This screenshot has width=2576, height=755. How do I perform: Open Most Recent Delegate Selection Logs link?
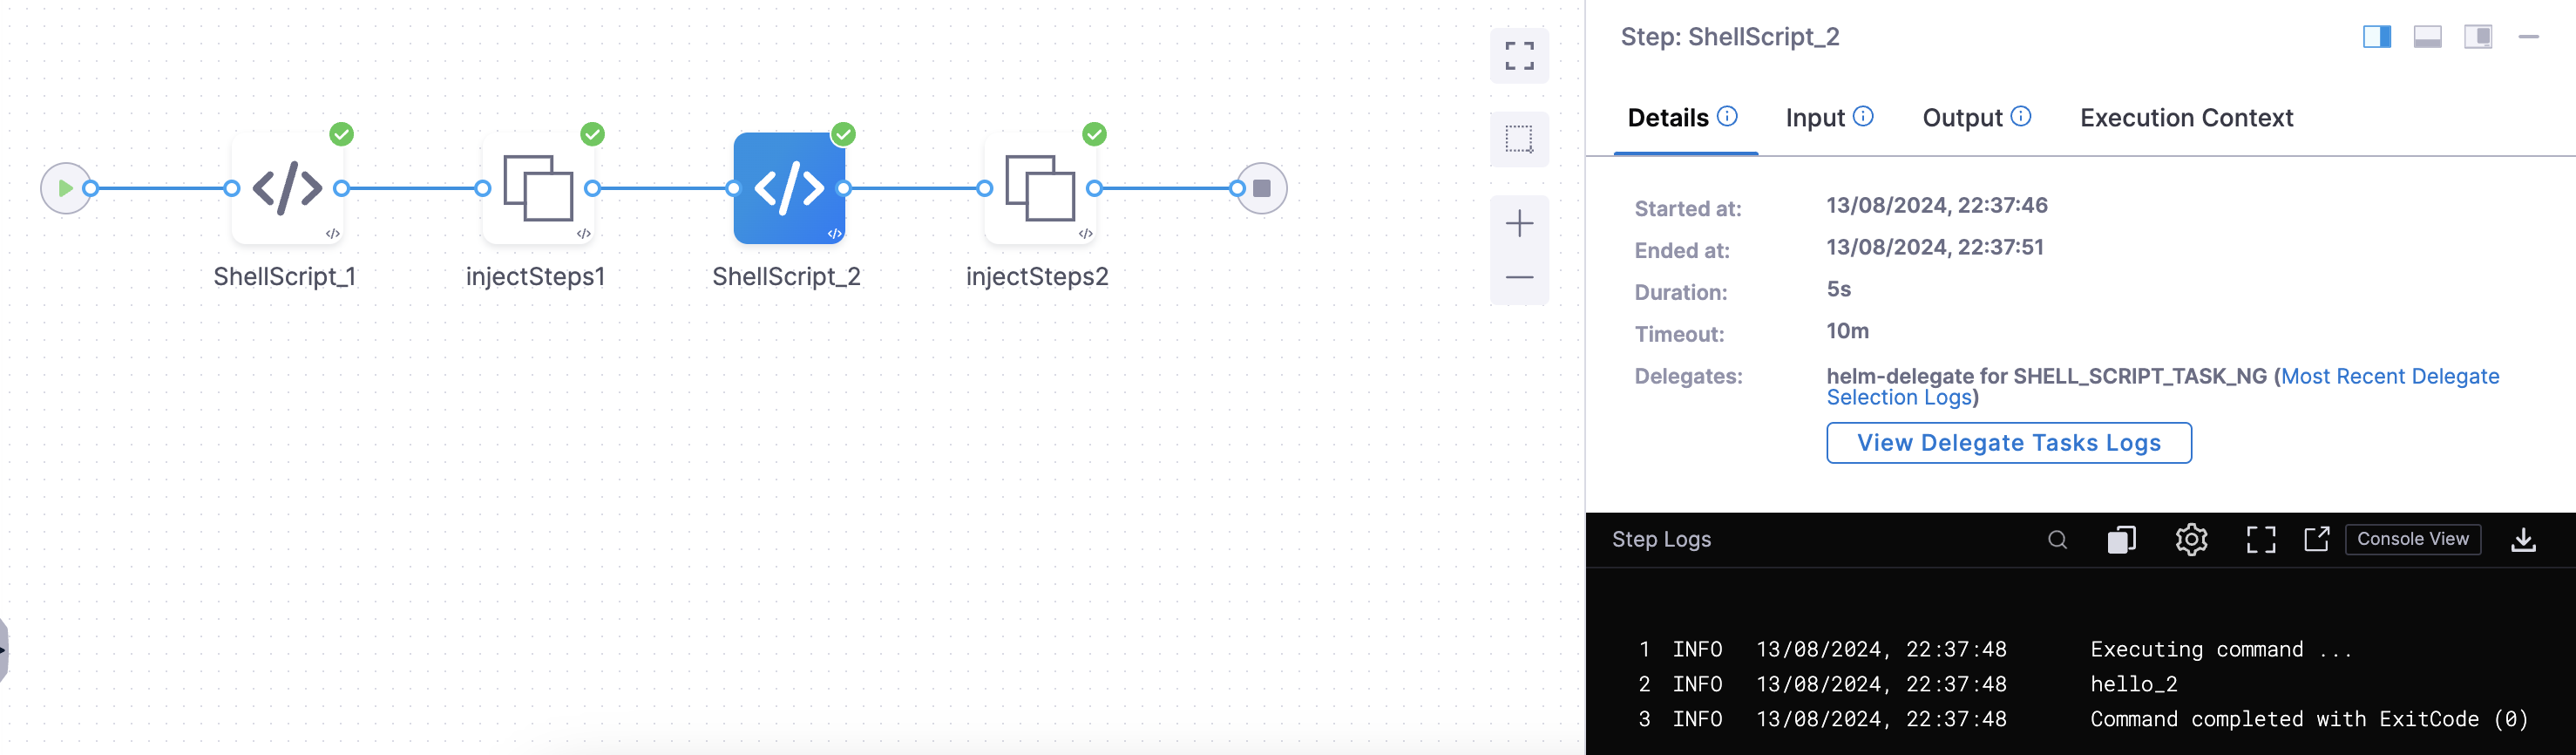click(2389, 376)
